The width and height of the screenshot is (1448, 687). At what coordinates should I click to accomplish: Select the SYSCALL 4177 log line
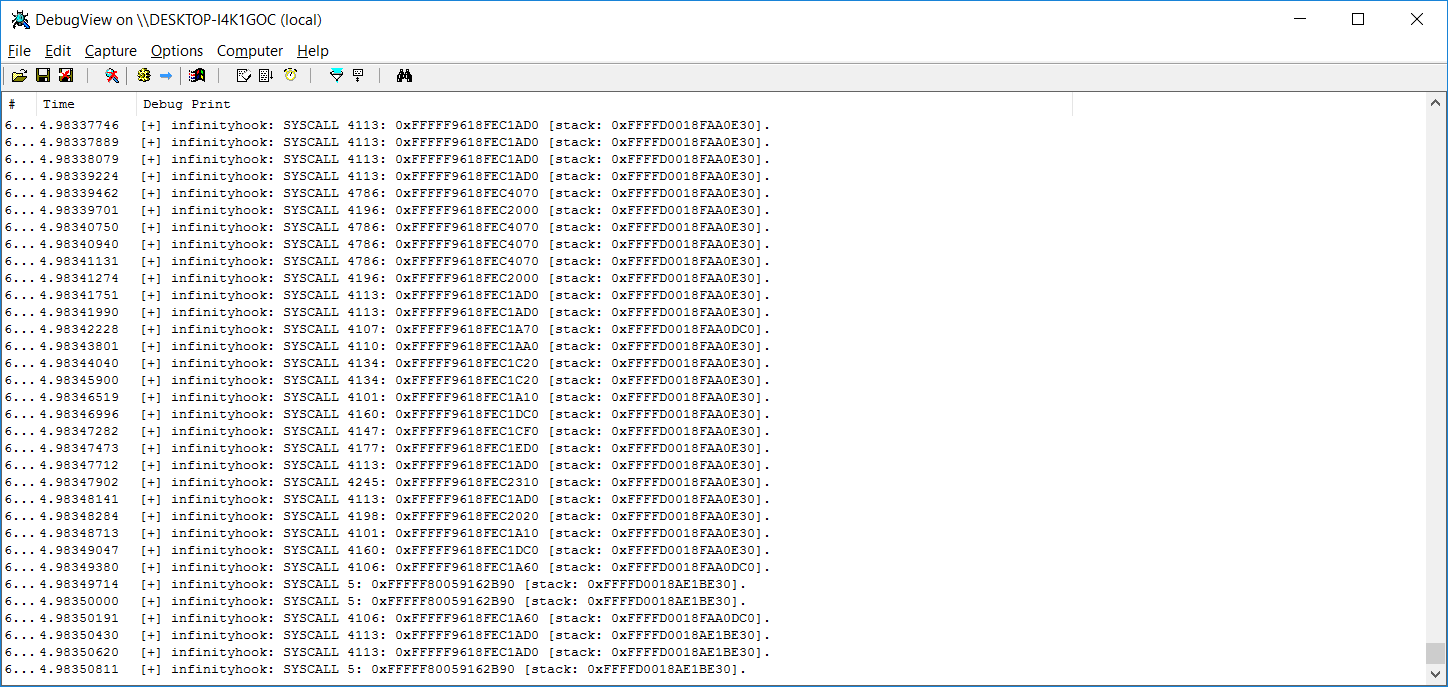click(714, 448)
